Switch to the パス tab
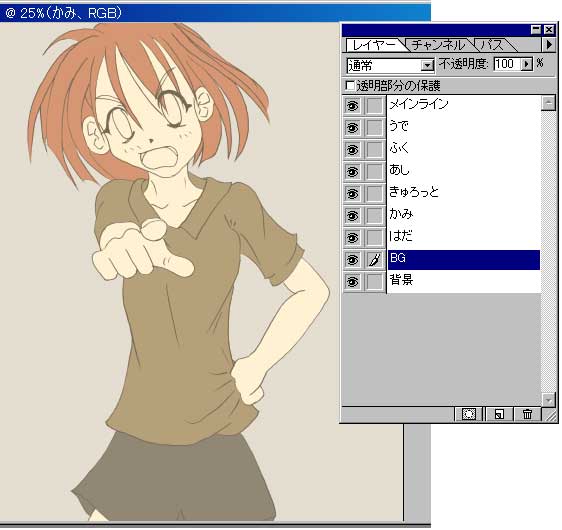The image size is (562, 530). [x=492, y=45]
